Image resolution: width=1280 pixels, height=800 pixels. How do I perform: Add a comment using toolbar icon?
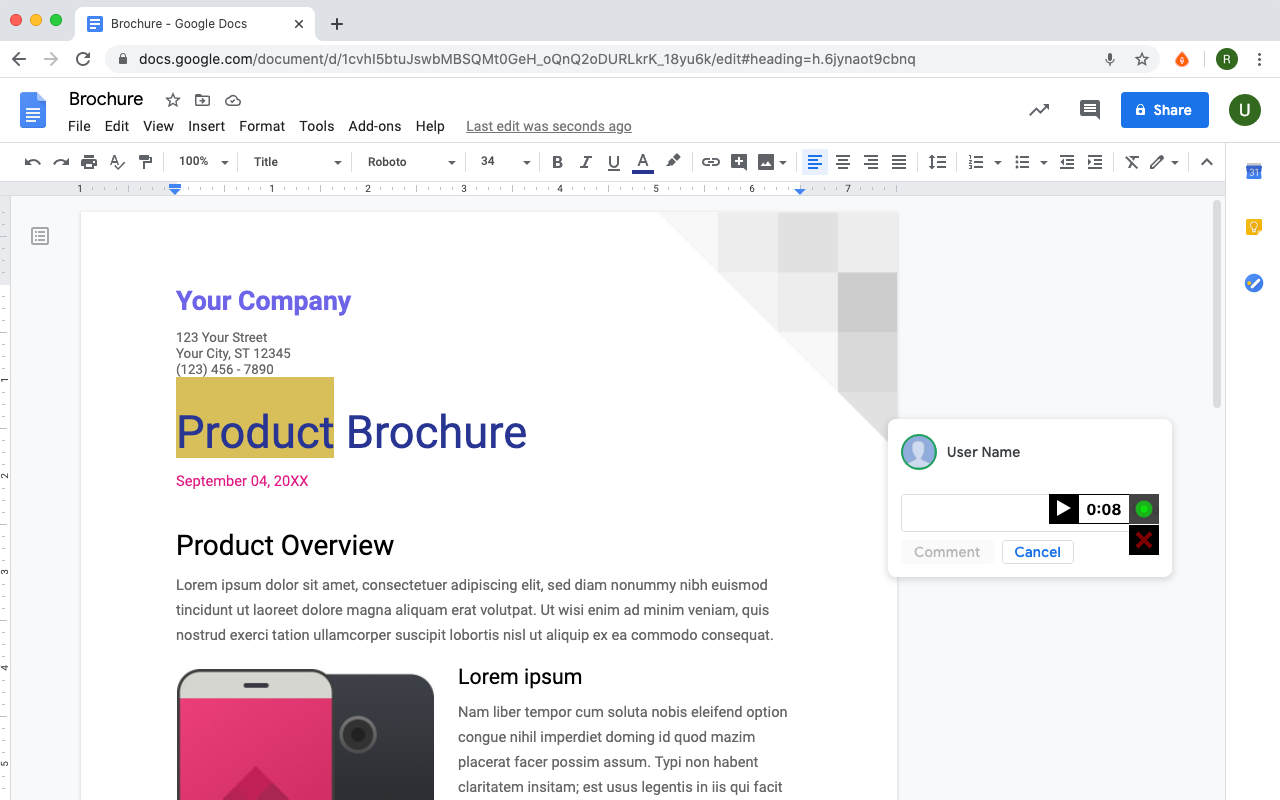coord(739,162)
